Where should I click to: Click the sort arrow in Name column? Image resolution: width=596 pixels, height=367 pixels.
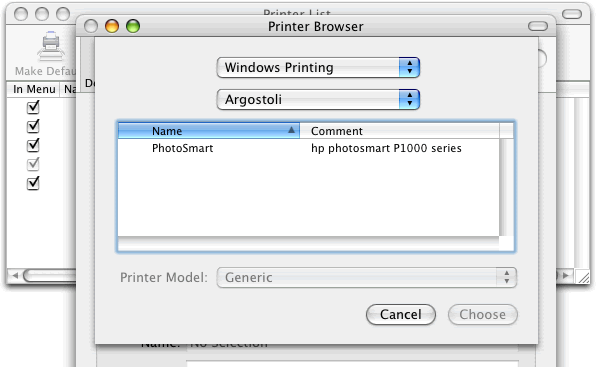[291, 130]
